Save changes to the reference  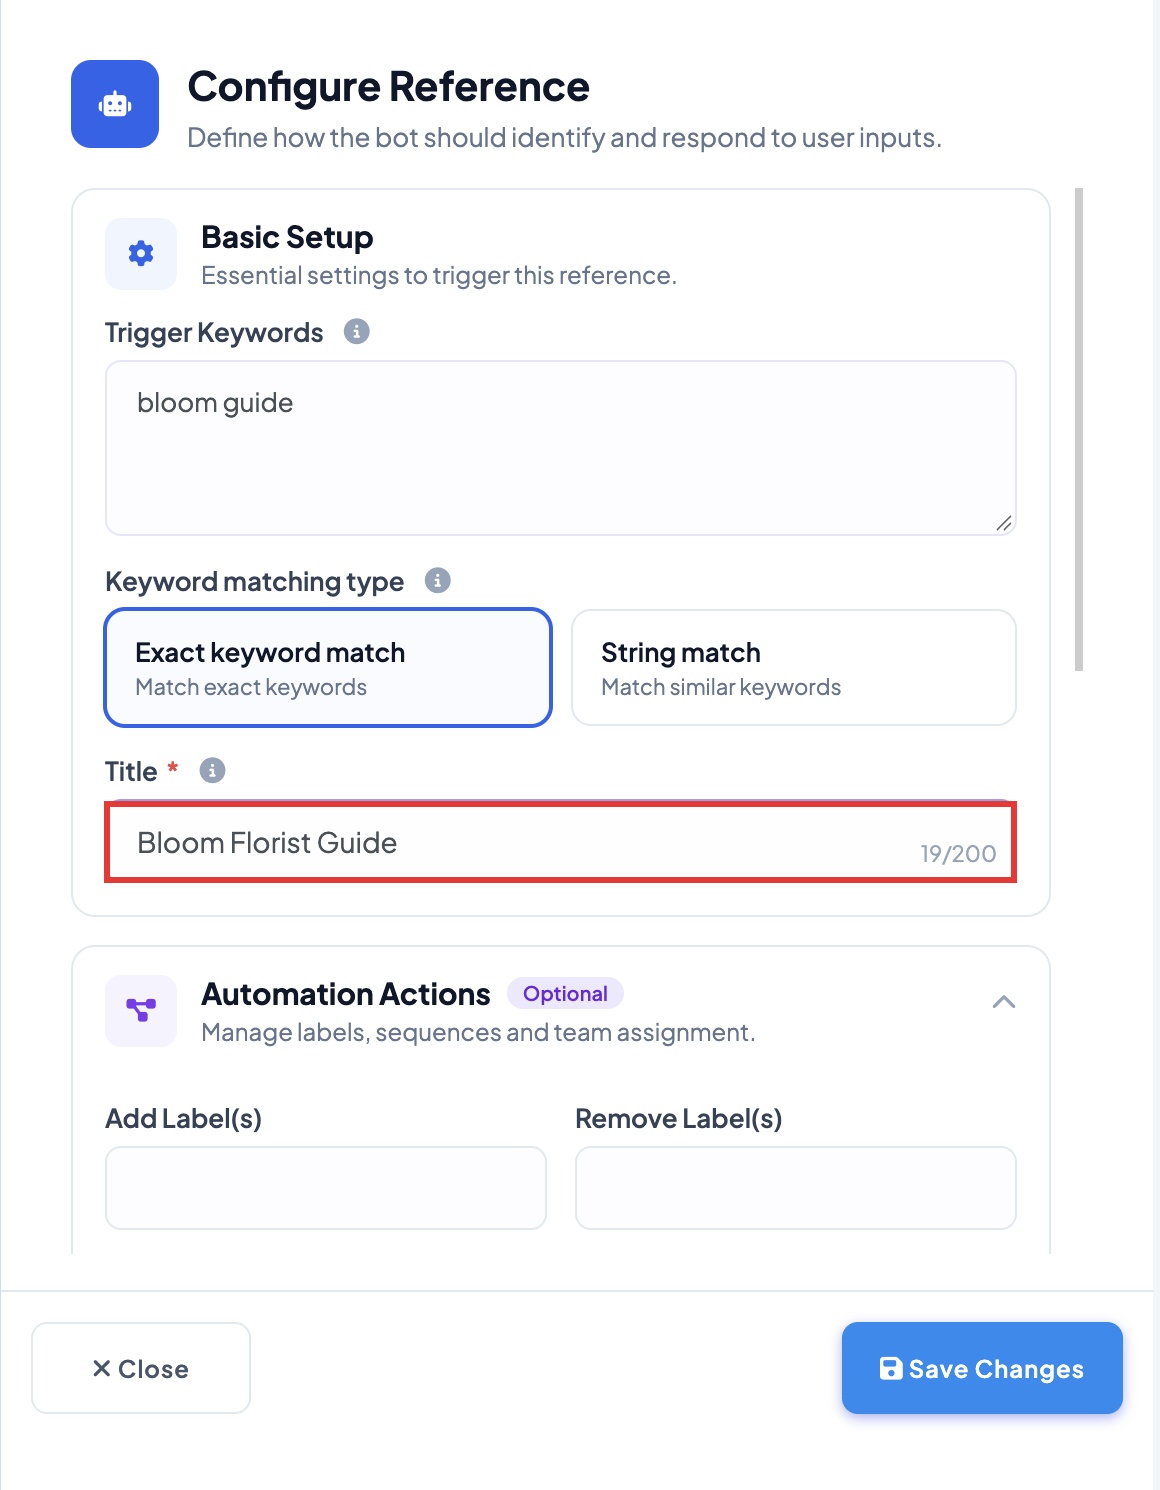tap(982, 1368)
